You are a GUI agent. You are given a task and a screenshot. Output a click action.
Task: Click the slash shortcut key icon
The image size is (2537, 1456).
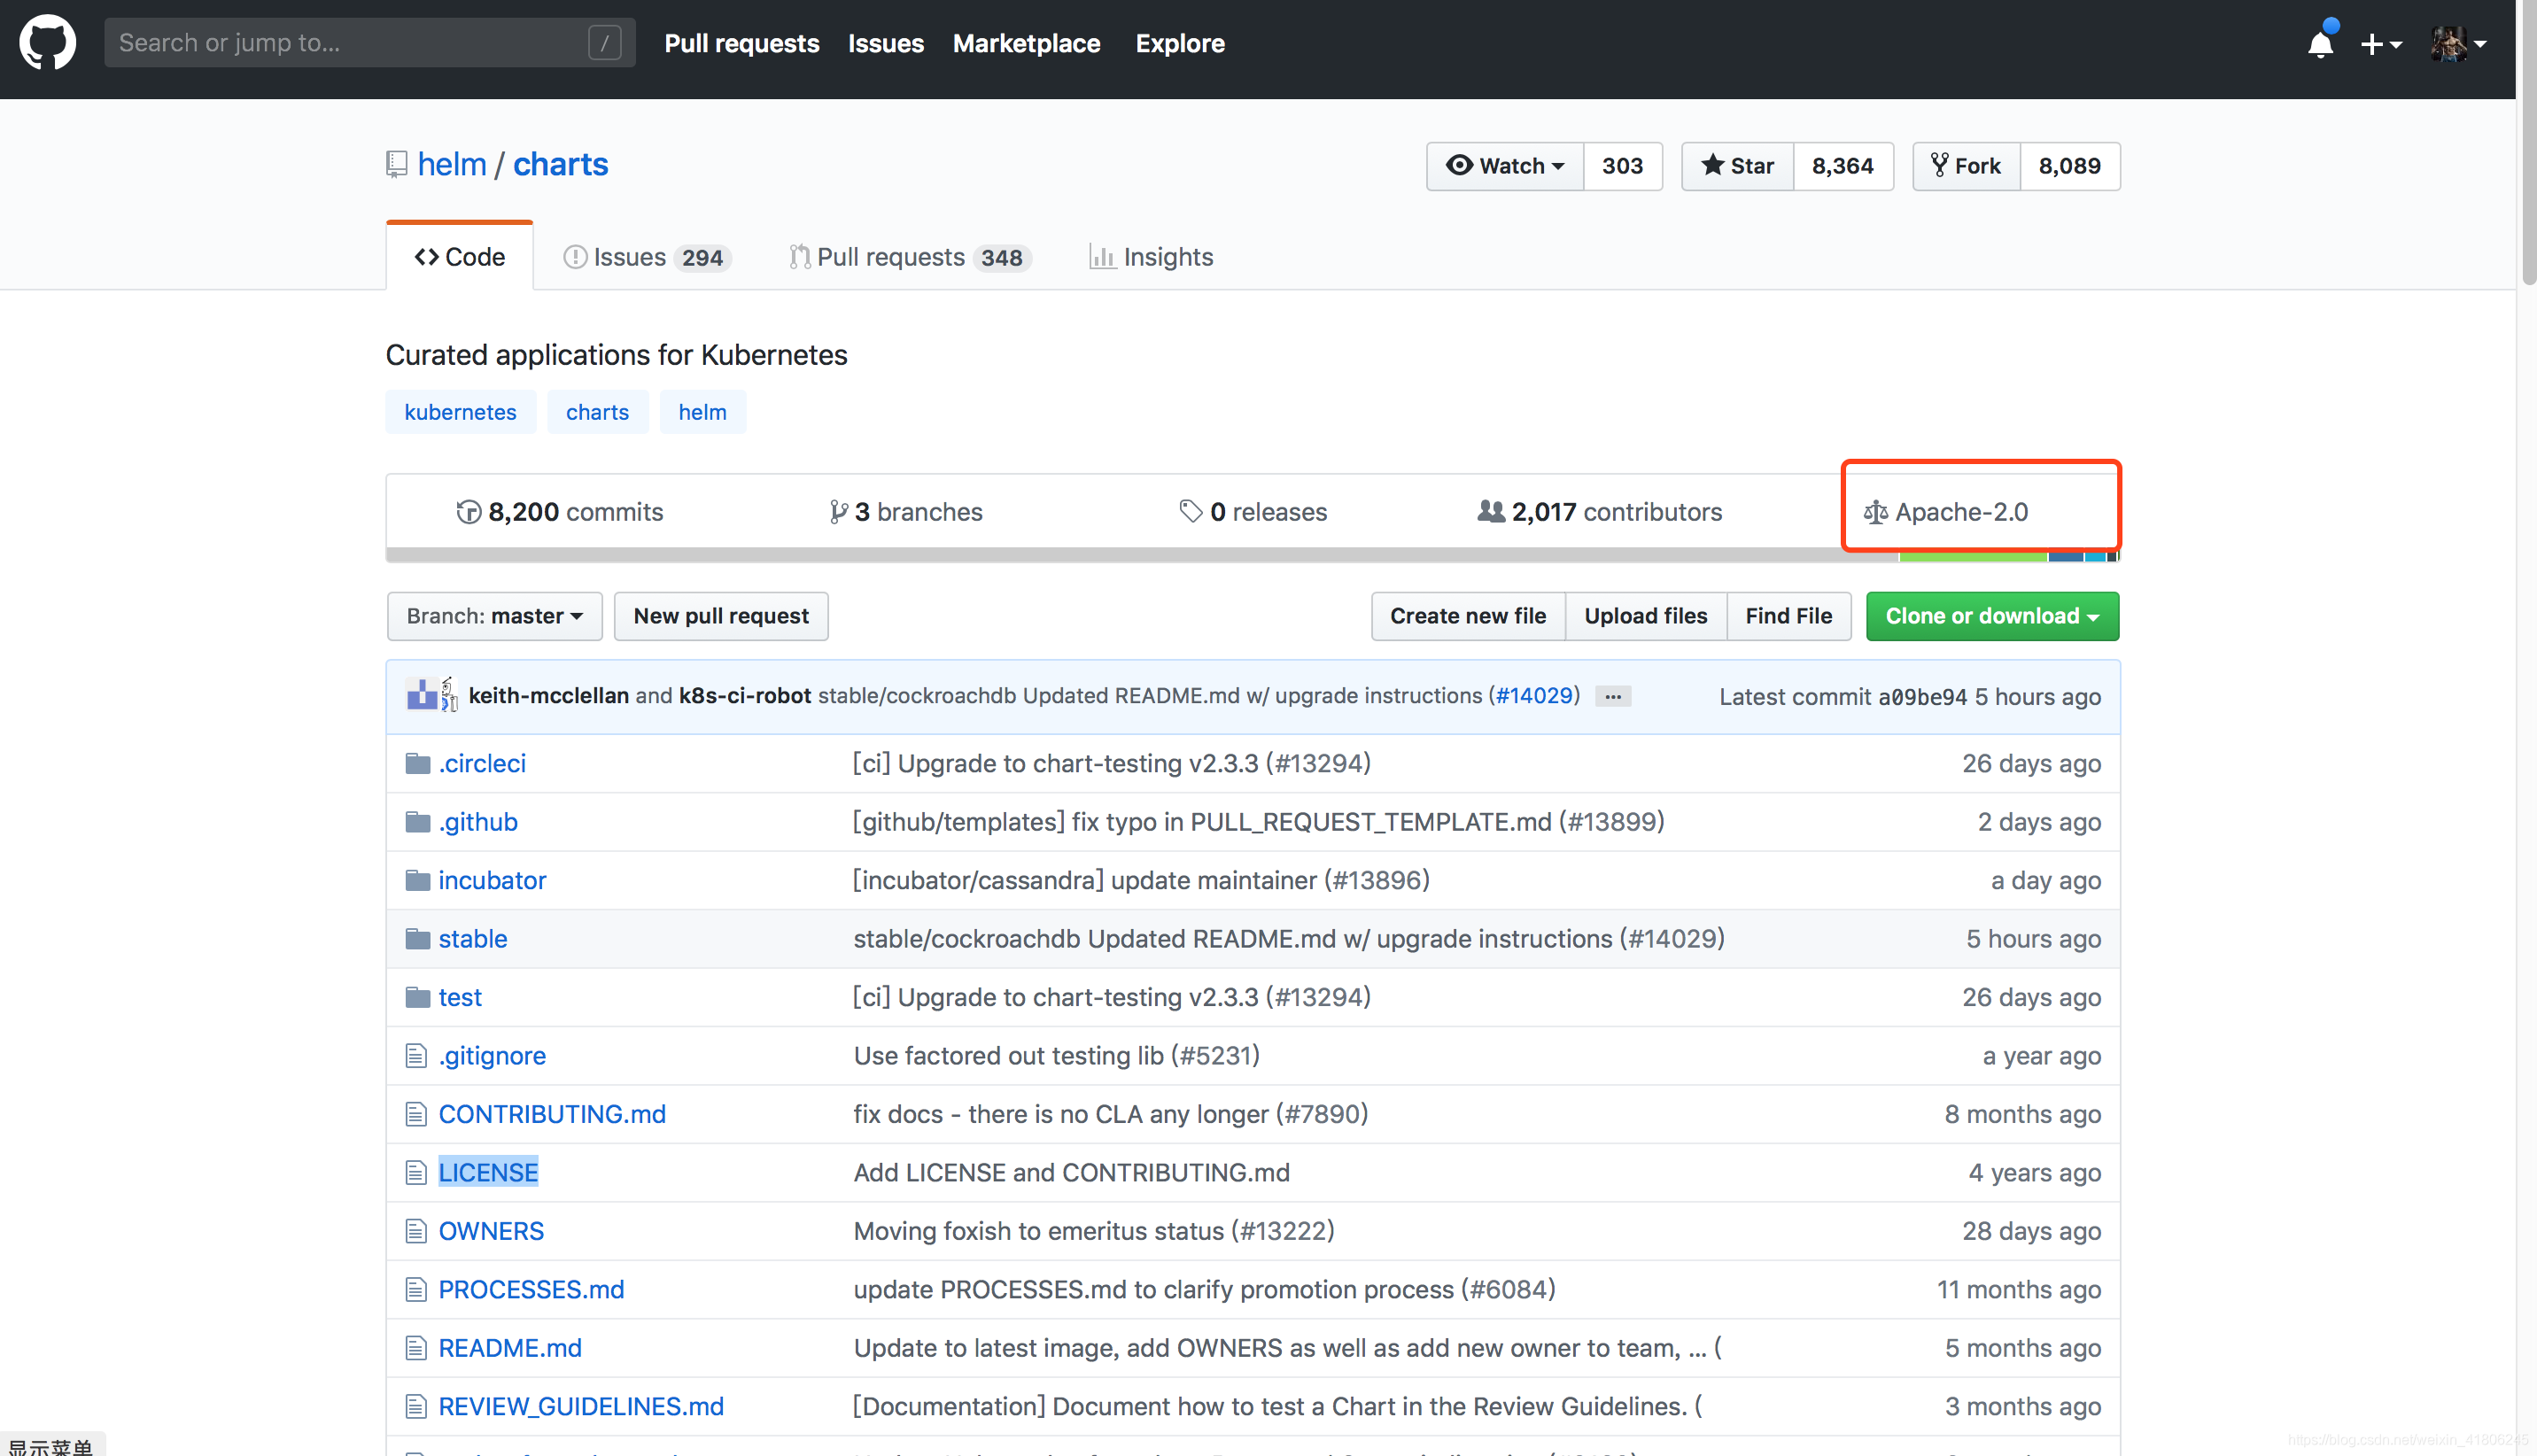click(x=604, y=42)
